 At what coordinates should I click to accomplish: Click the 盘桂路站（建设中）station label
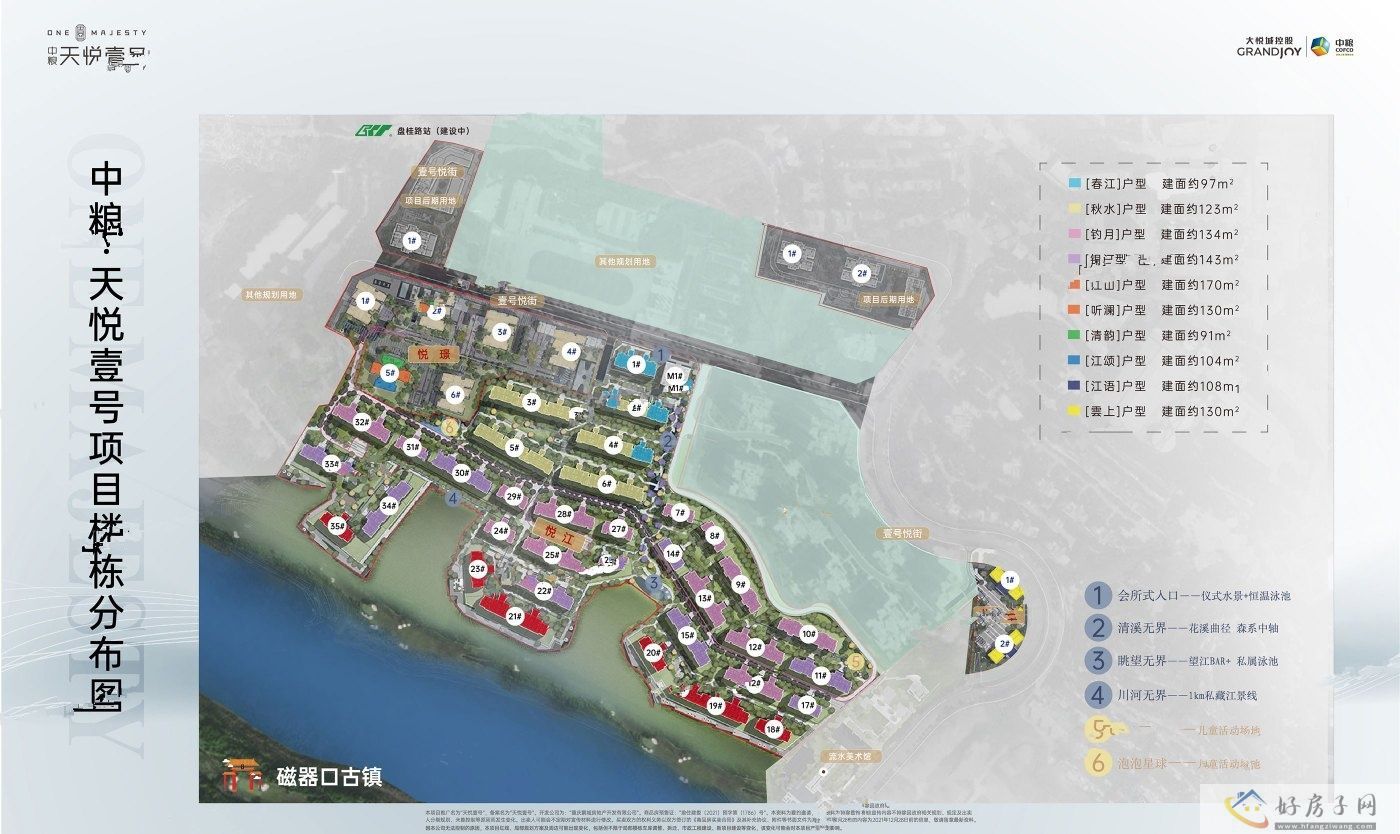tap(433, 130)
